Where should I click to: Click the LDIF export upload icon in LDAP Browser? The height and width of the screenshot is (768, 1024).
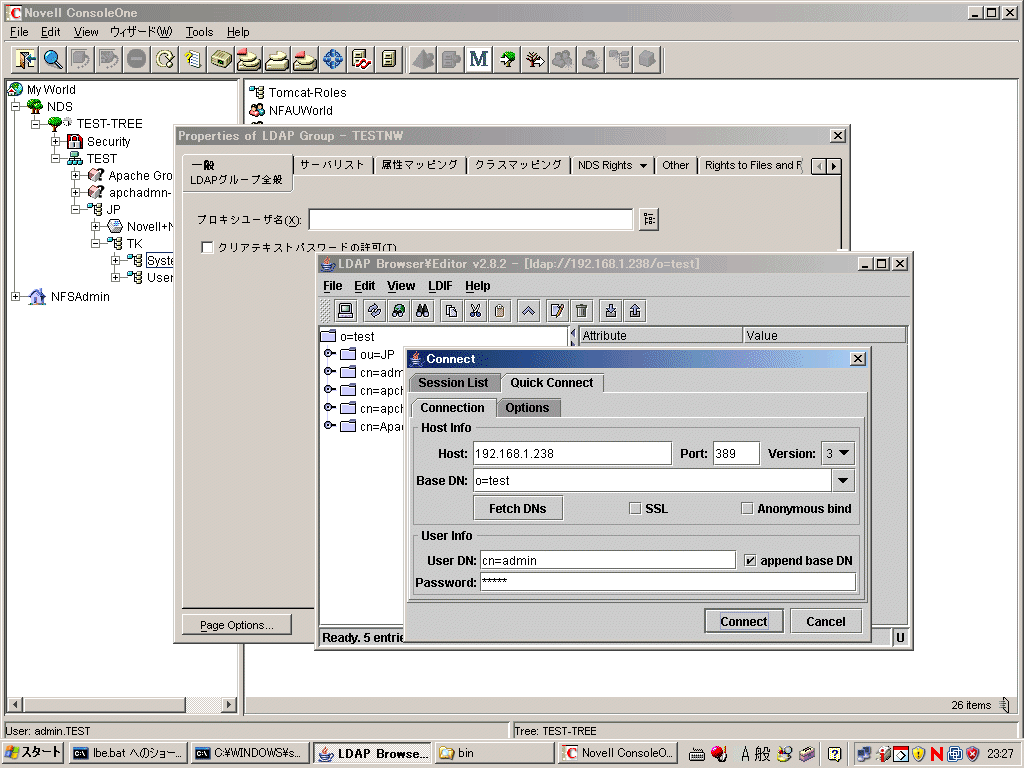[x=635, y=311]
